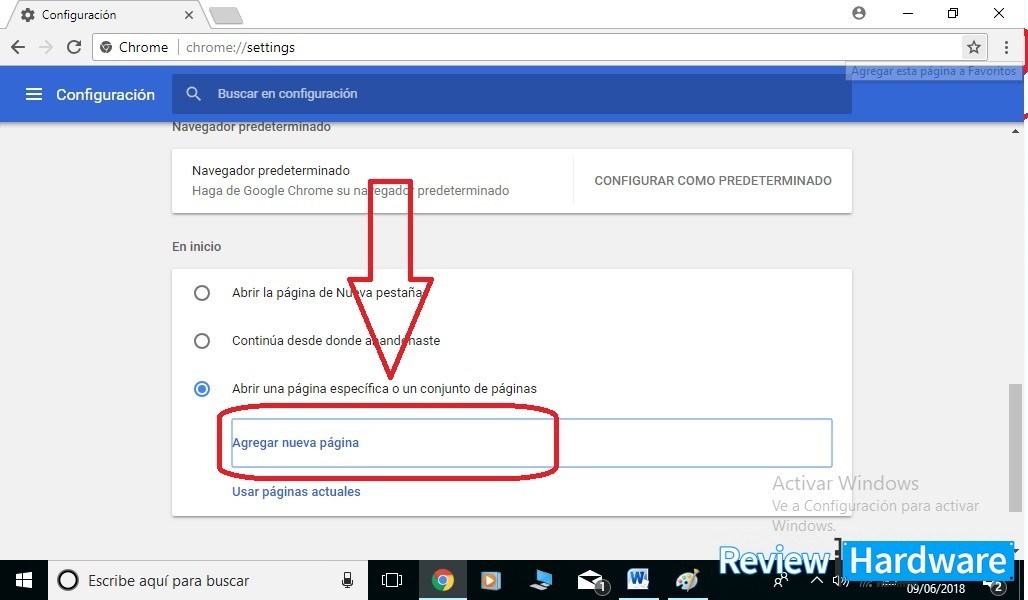The width and height of the screenshot is (1028, 600).
Task: Click Usar páginas actuales link
Action: point(296,492)
